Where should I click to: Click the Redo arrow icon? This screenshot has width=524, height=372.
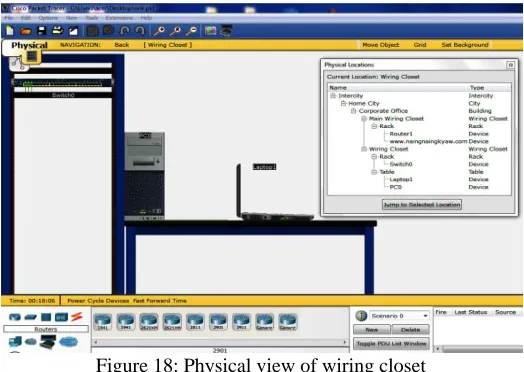click(140, 31)
